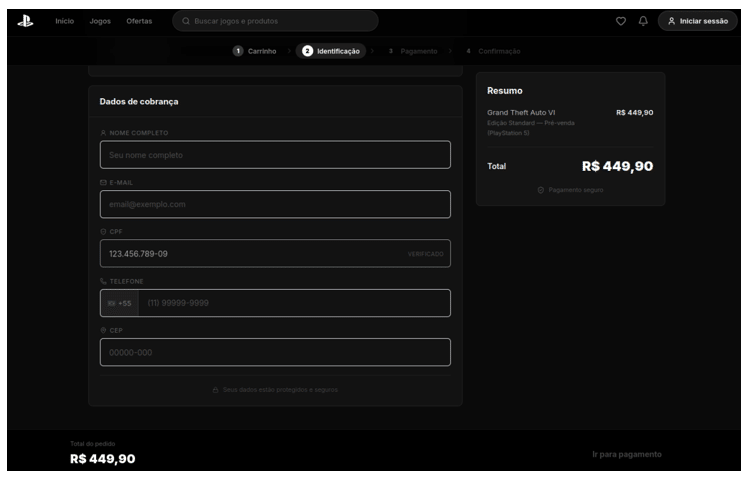Screen dimensions: 745x477
Task: Click the shield icon by Pagamento seguro
Action: pos(541,190)
